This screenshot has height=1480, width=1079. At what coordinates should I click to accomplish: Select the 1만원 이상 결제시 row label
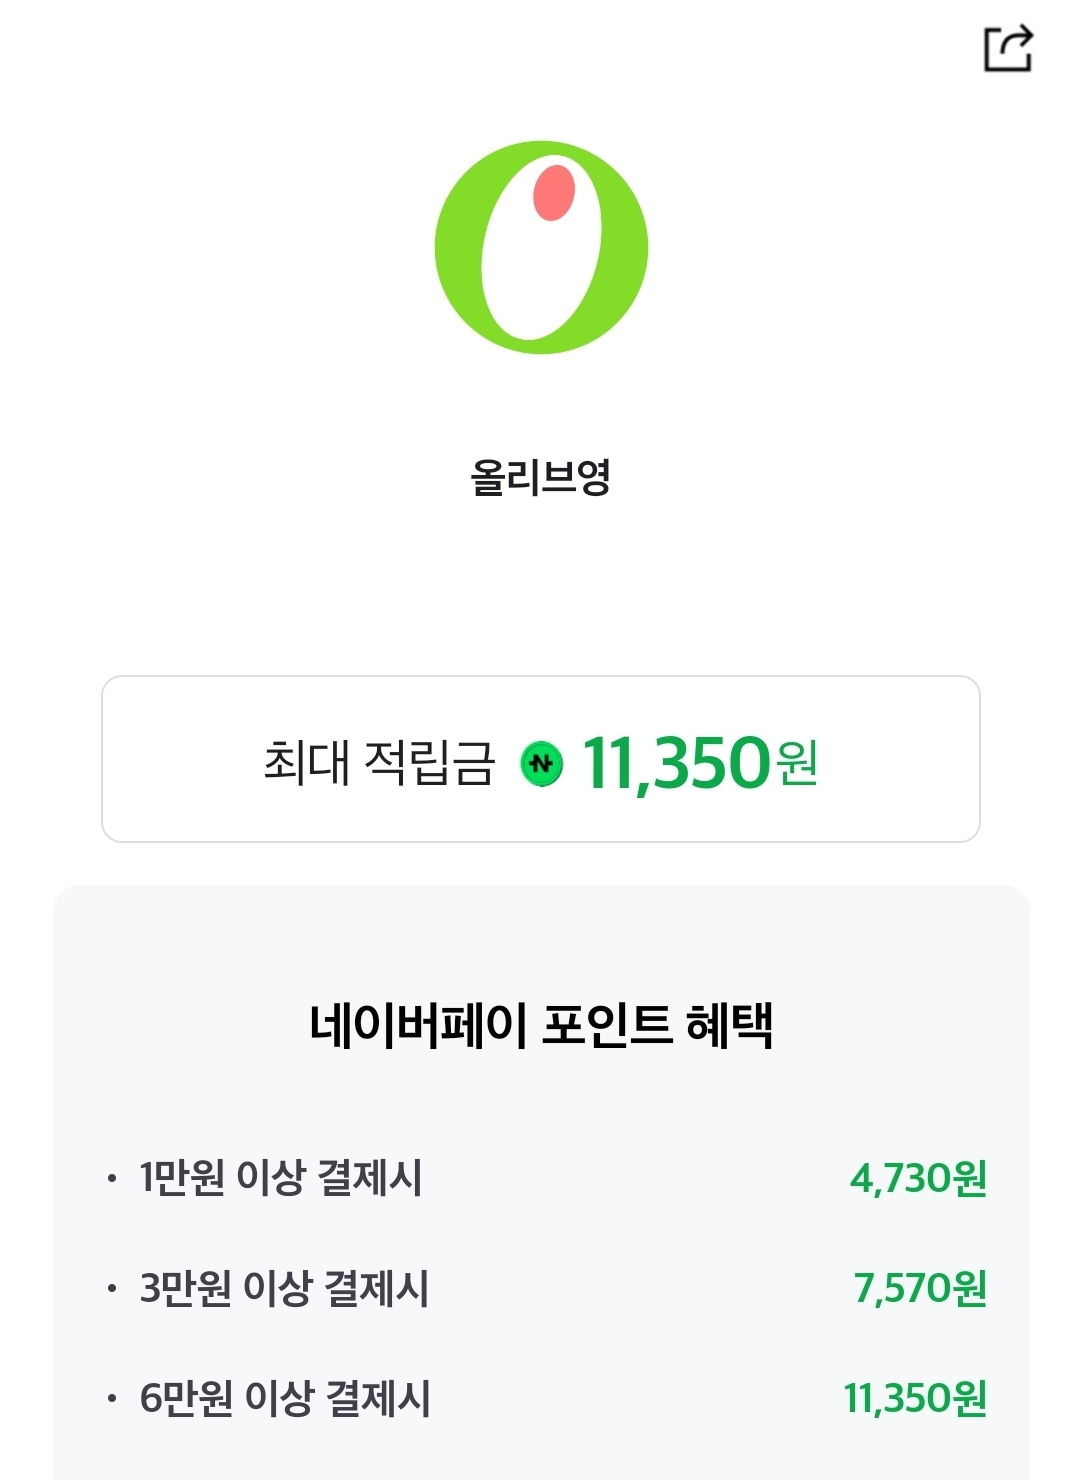click(280, 1178)
